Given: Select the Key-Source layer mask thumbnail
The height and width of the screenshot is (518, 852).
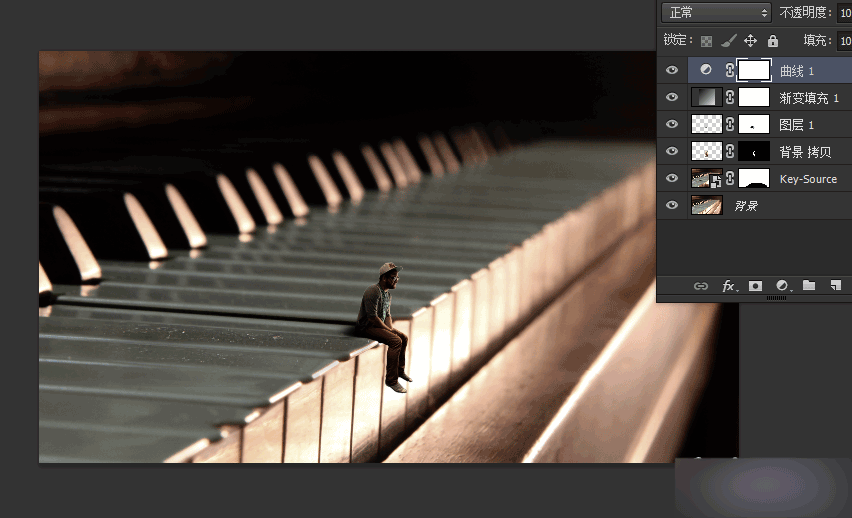Looking at the screenshot, I should pos(754,178).
